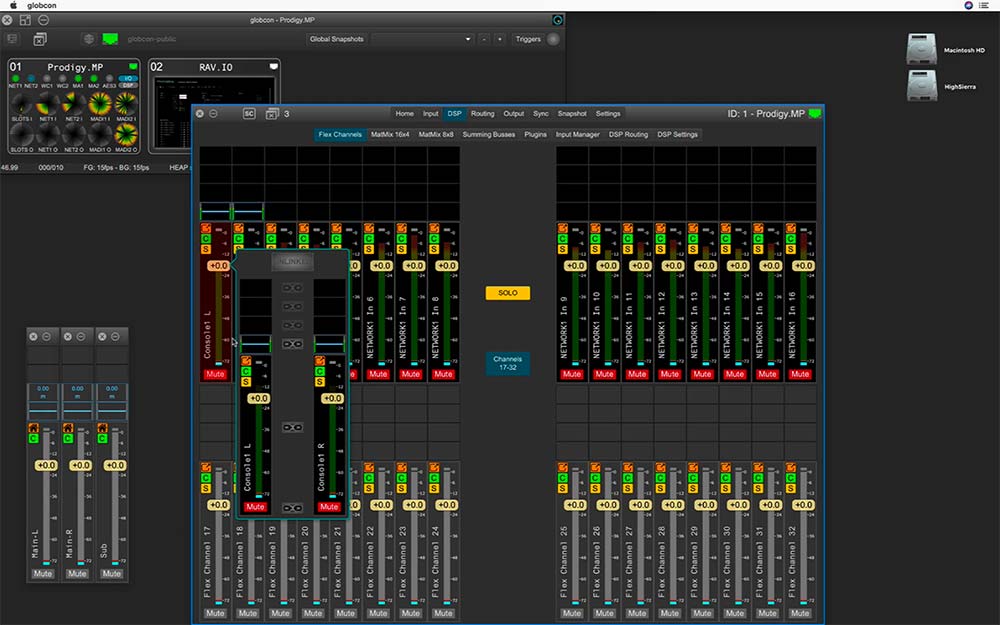Mute the Sub output strip
The width and height of the screenshot is (1000, 625).
coord(112,573)
